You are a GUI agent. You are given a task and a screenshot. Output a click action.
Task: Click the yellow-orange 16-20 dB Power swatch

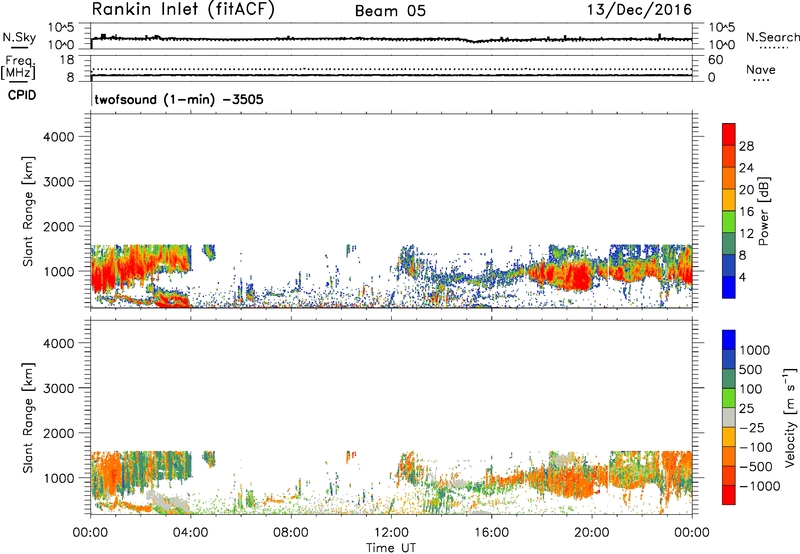[729, 198]
